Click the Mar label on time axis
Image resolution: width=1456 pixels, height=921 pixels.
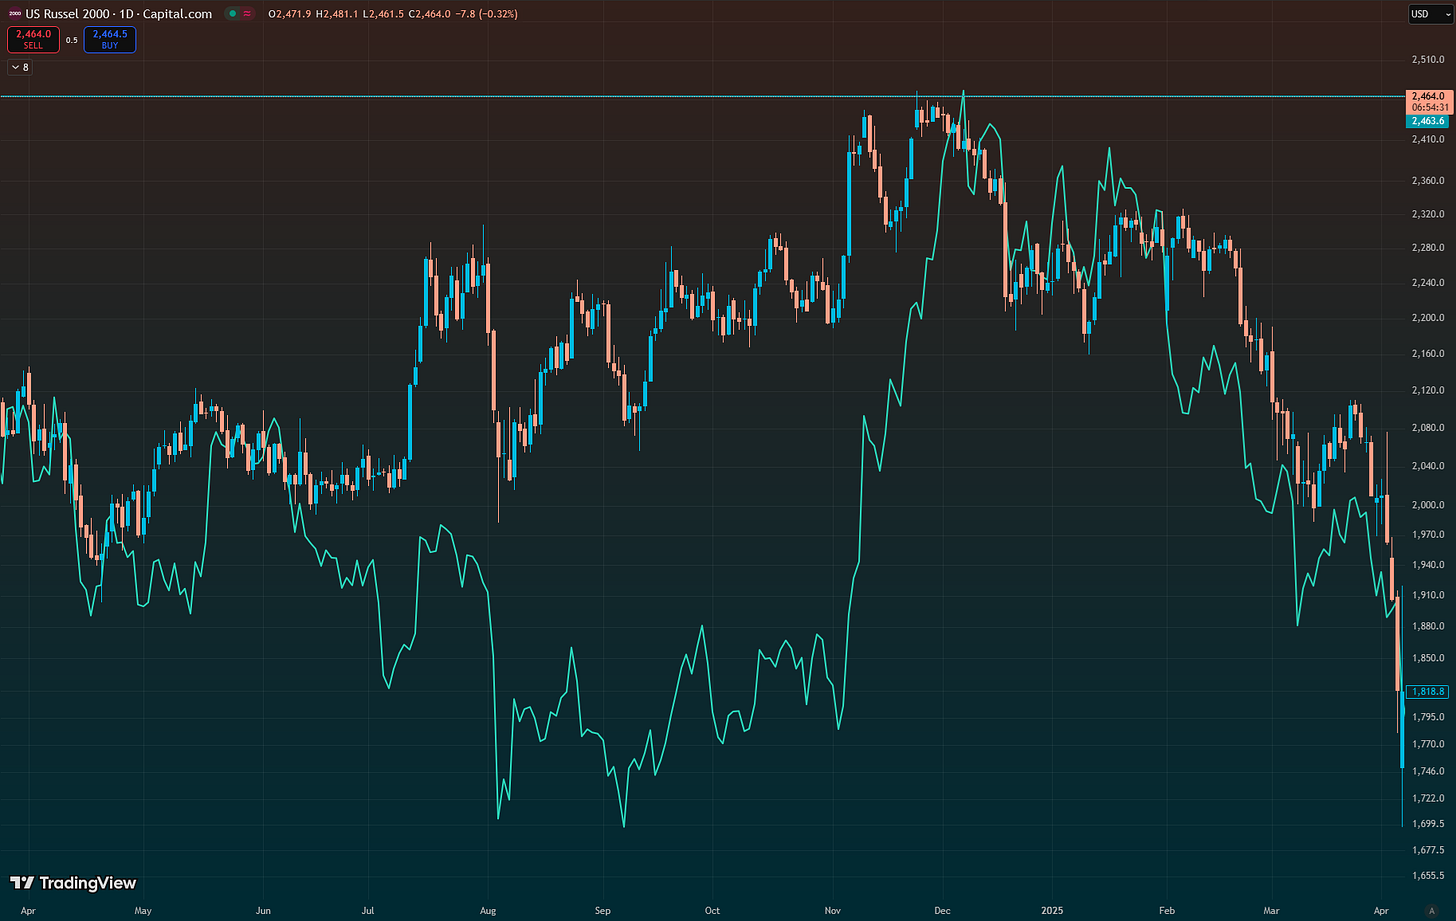pyautogui.click(x=1271, y=911)
